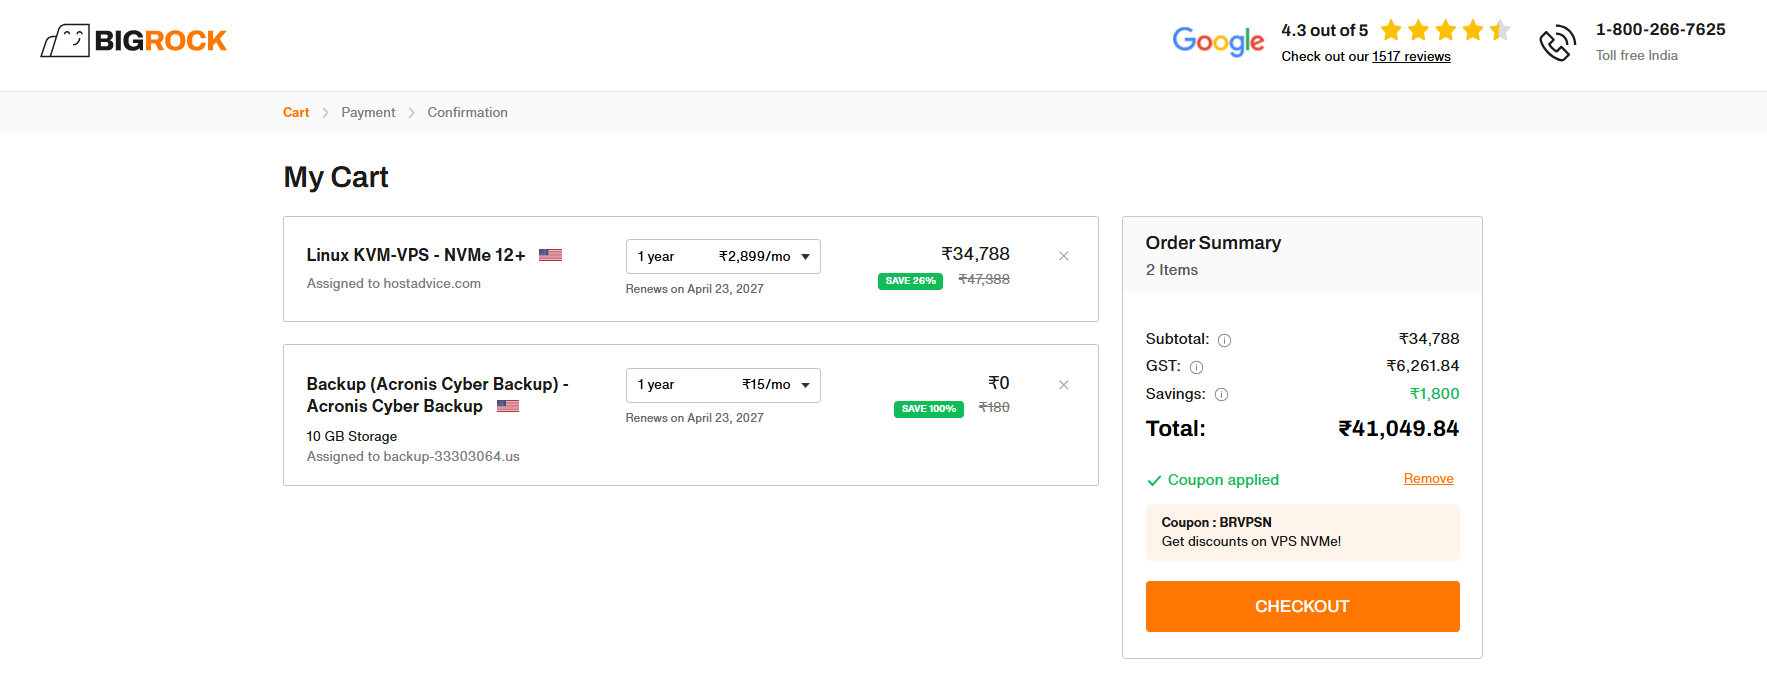The image size is (1767, 694).
Task: Click coupon BRVPSN info box
Action: point(1302,532)
